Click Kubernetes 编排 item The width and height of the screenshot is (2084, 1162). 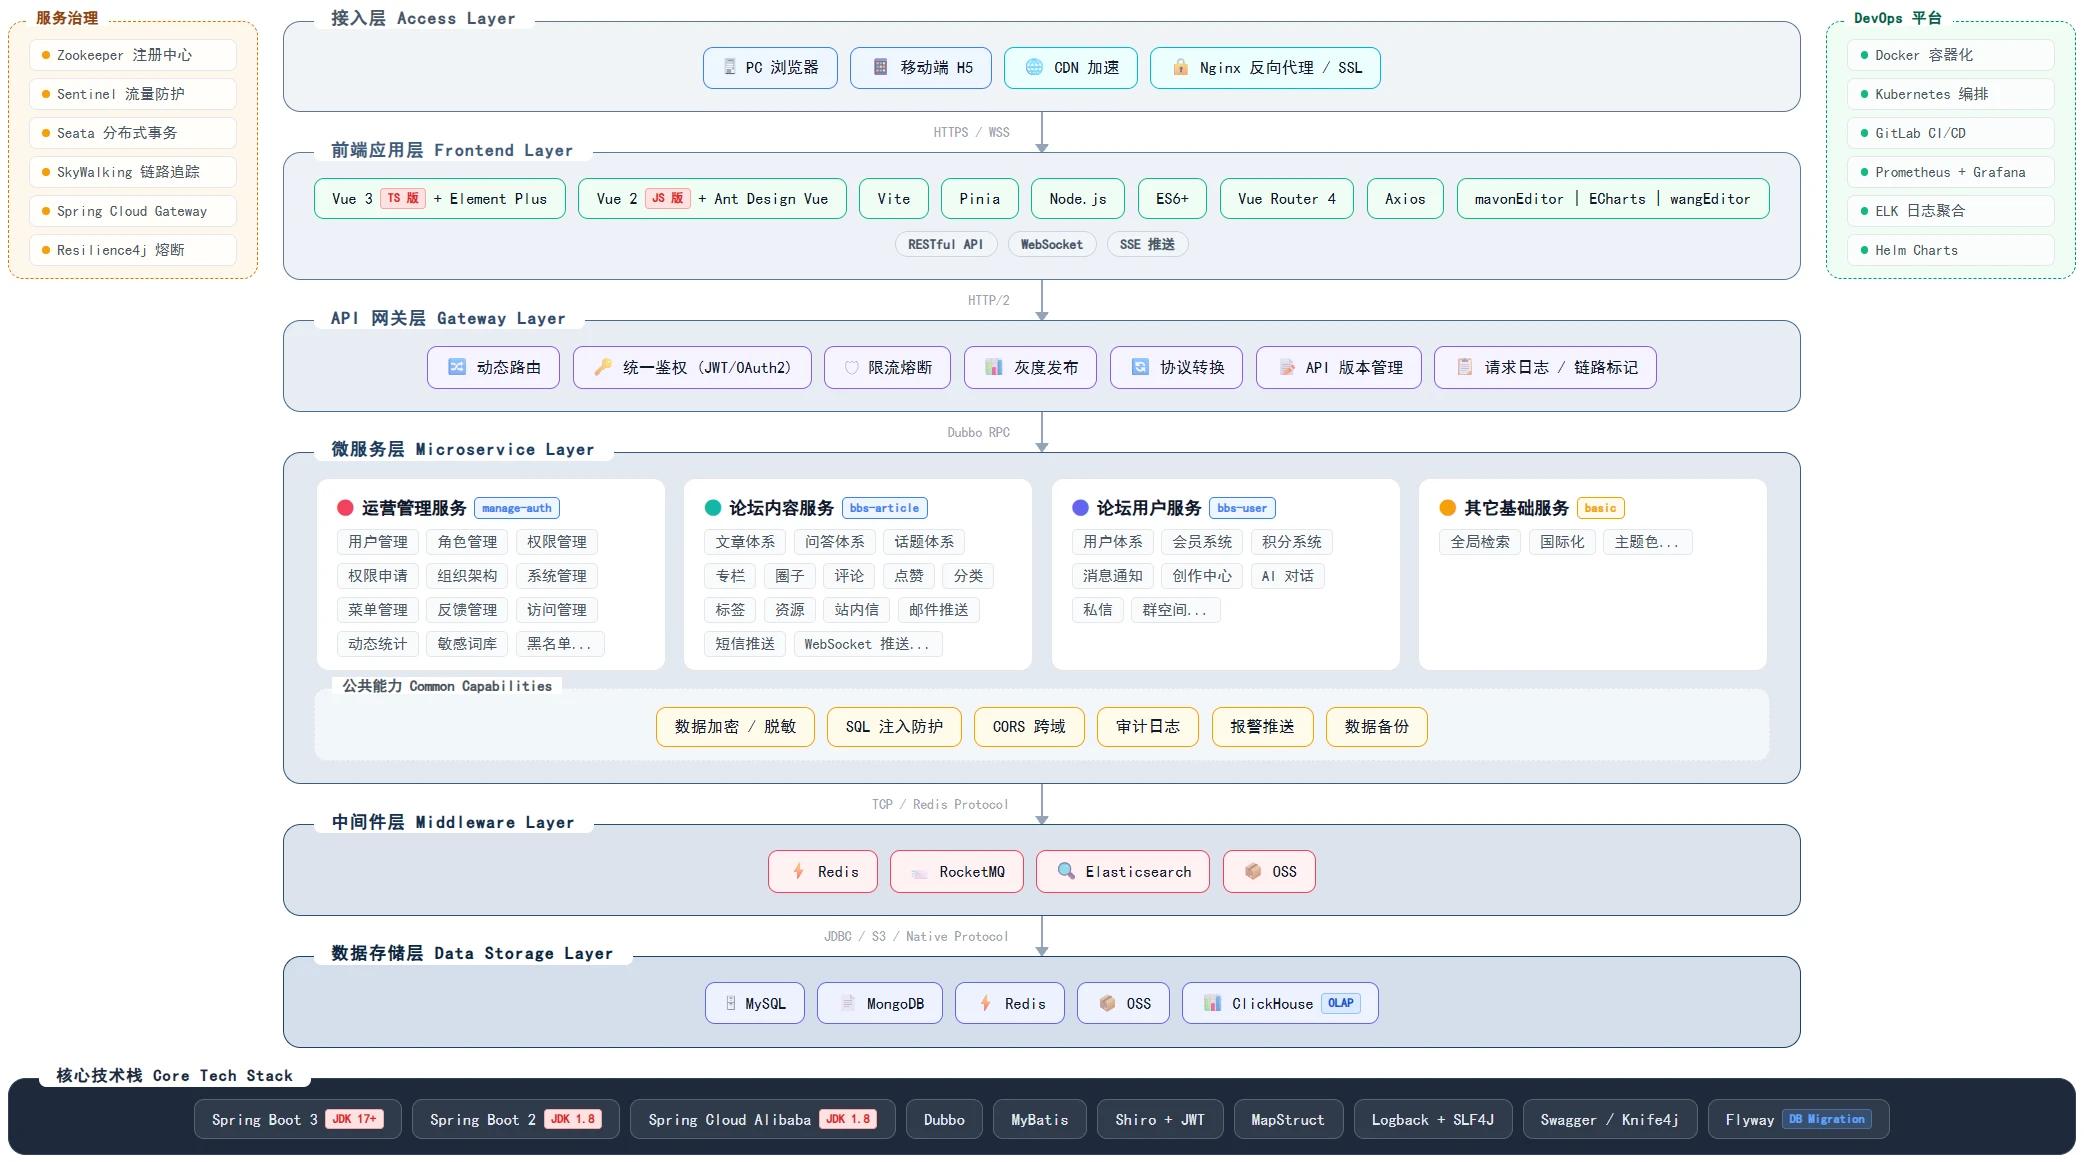1951,94
